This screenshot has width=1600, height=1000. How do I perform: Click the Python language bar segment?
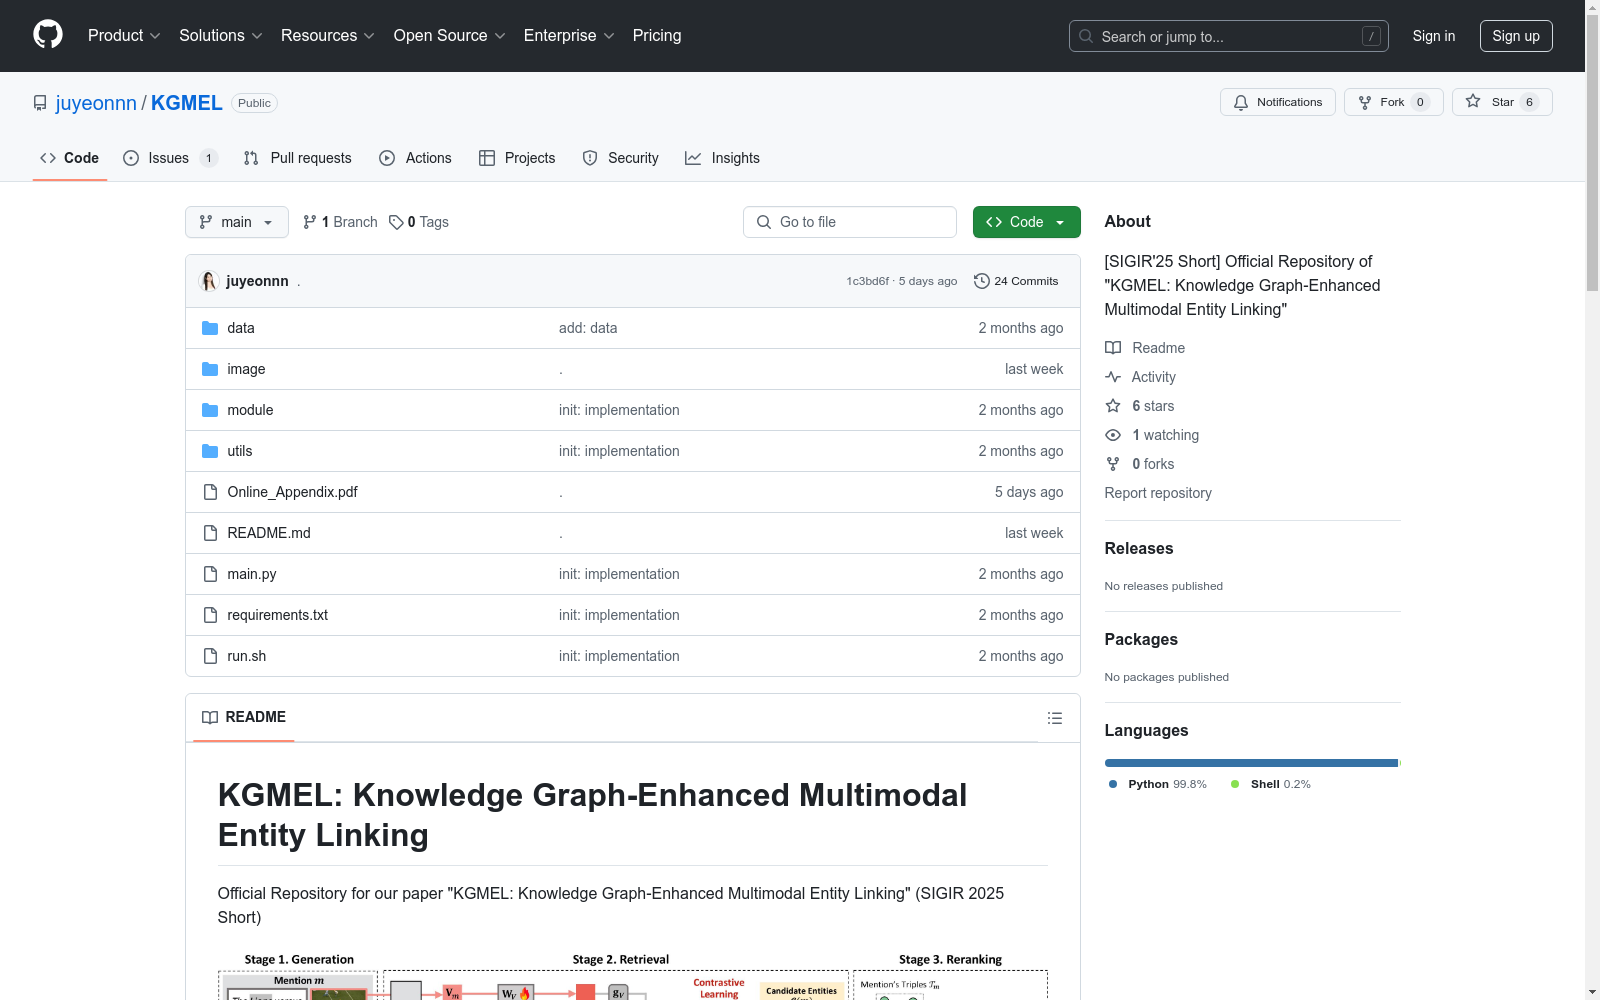click(1251, 763)
